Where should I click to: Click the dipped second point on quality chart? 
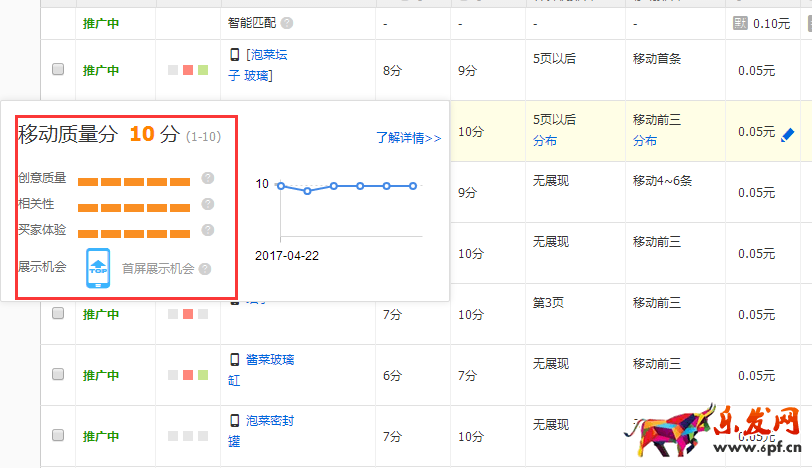[x=307, y=191]
